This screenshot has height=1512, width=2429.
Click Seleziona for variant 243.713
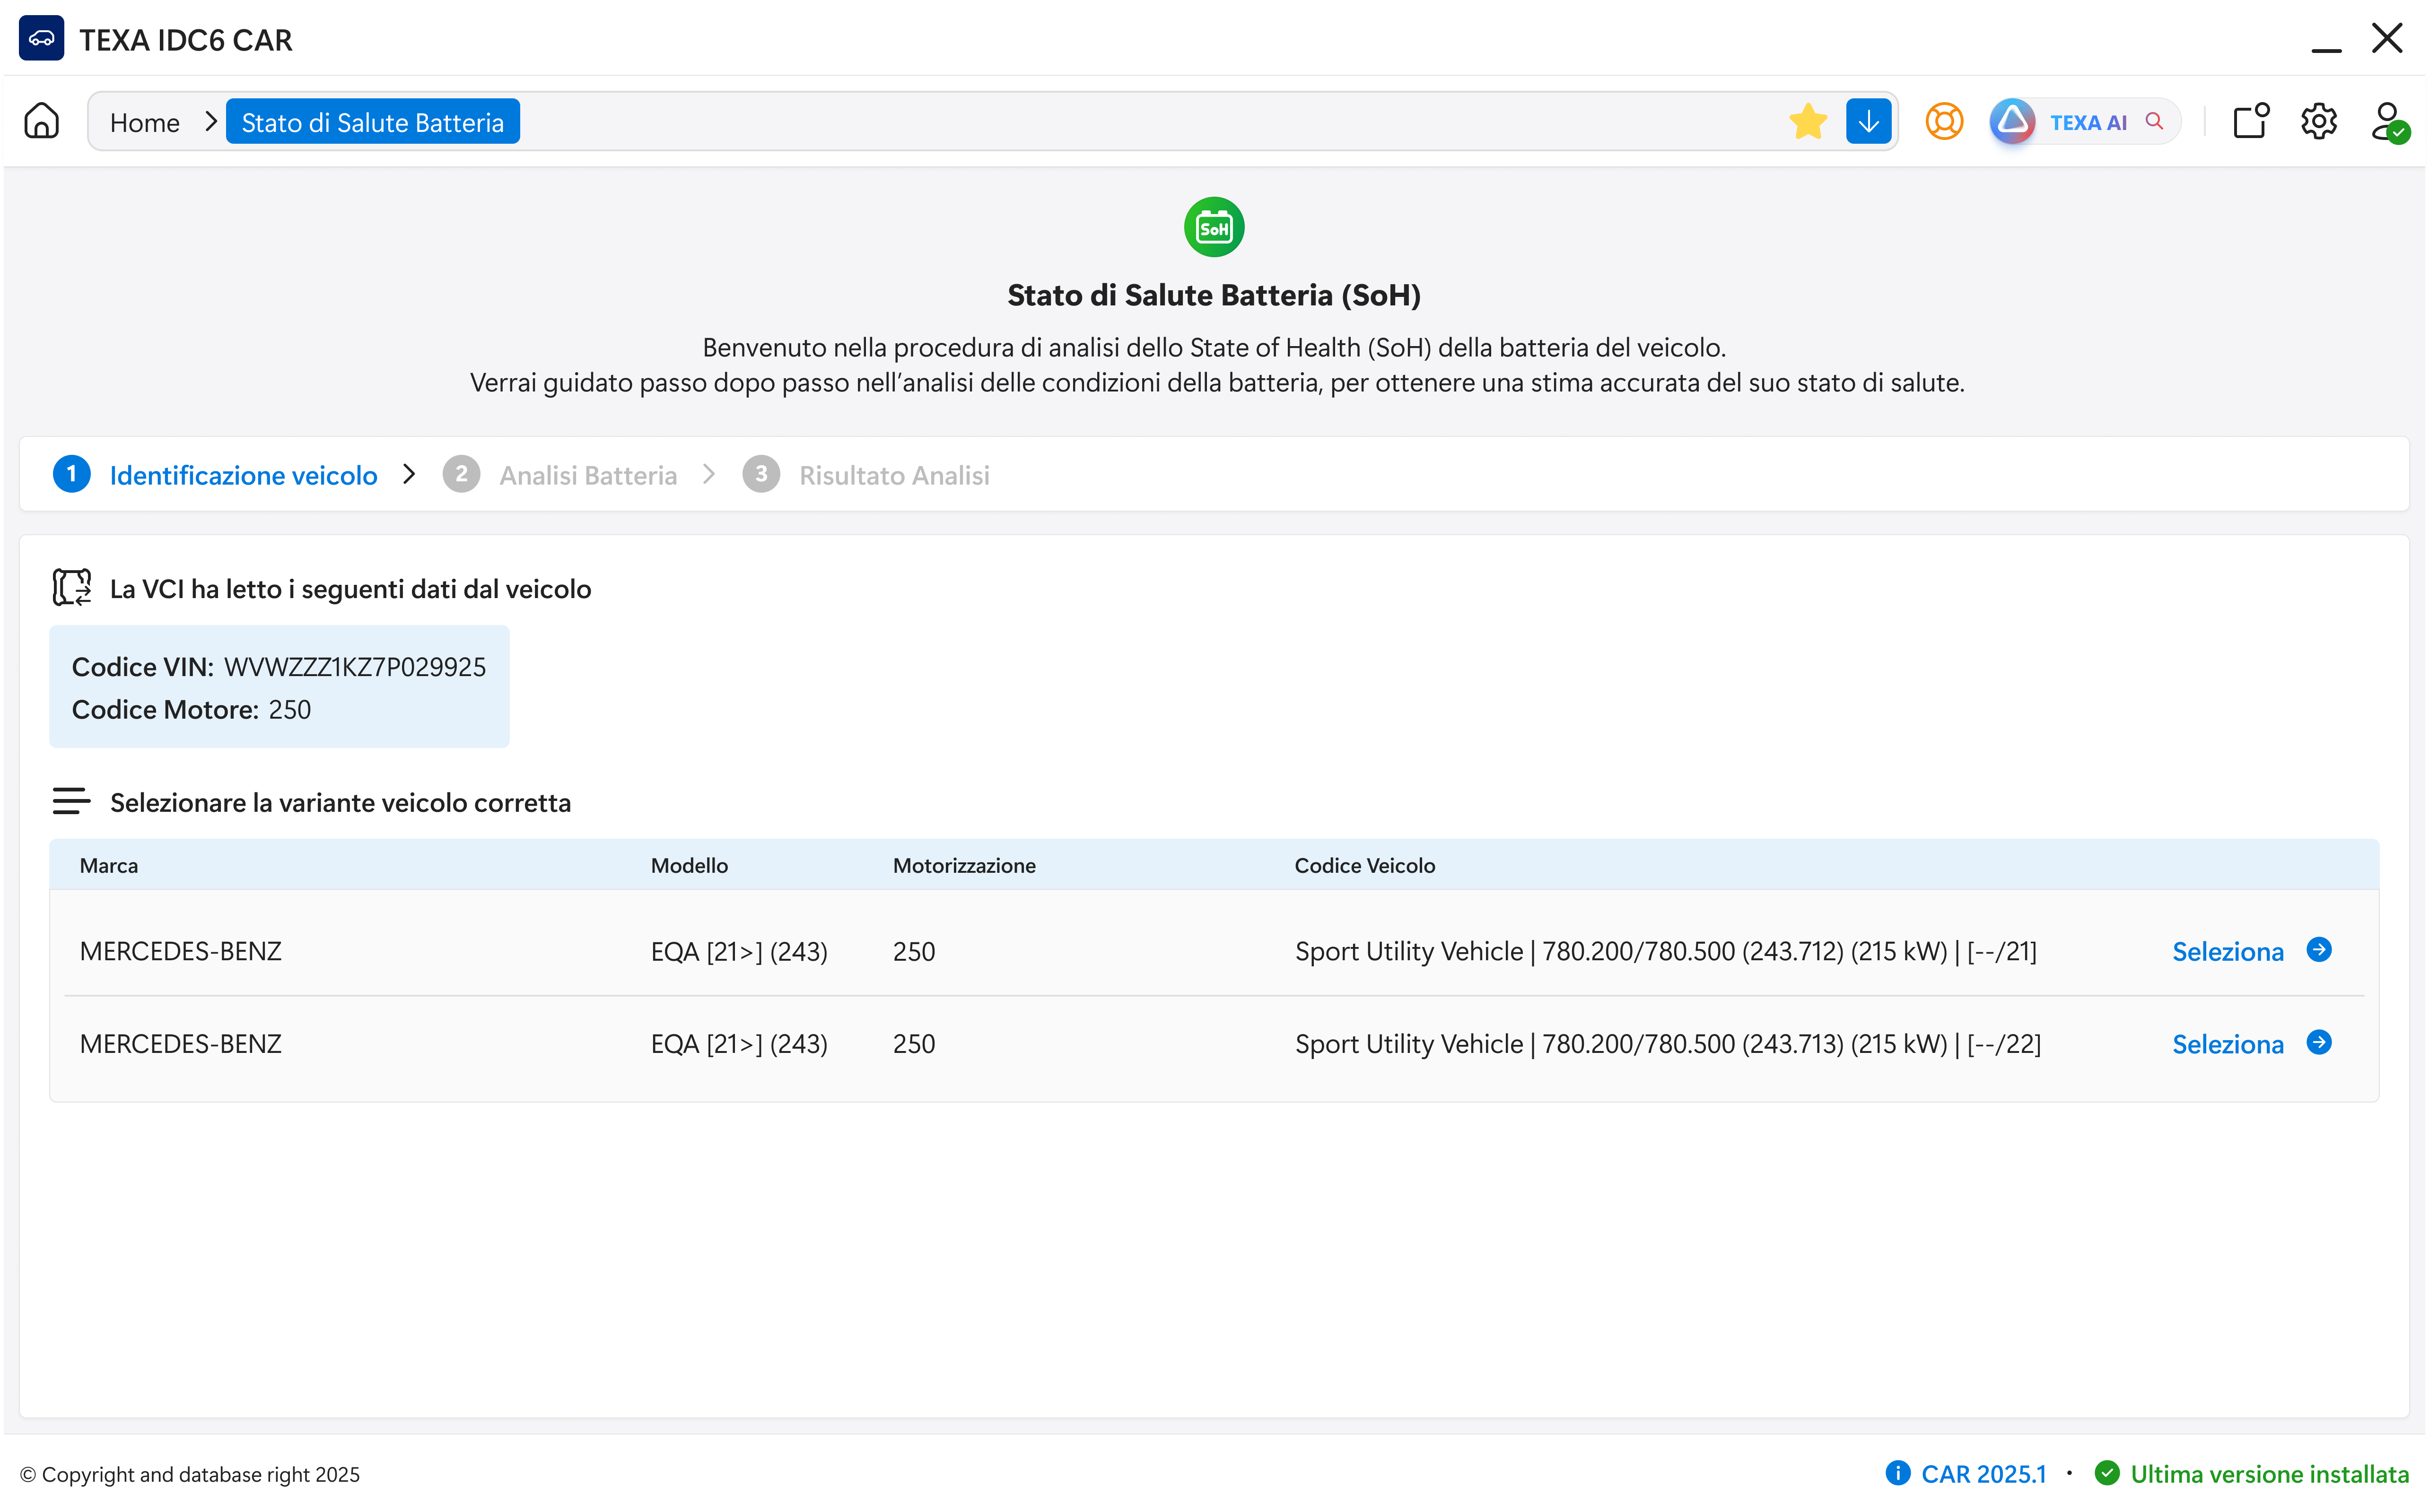(x=2227, y=1044)
